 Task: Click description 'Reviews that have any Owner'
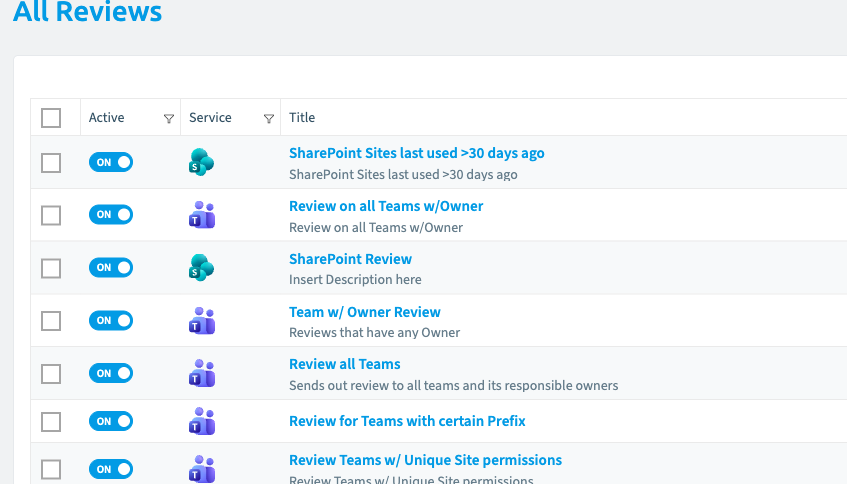click(x=374, y=332)
